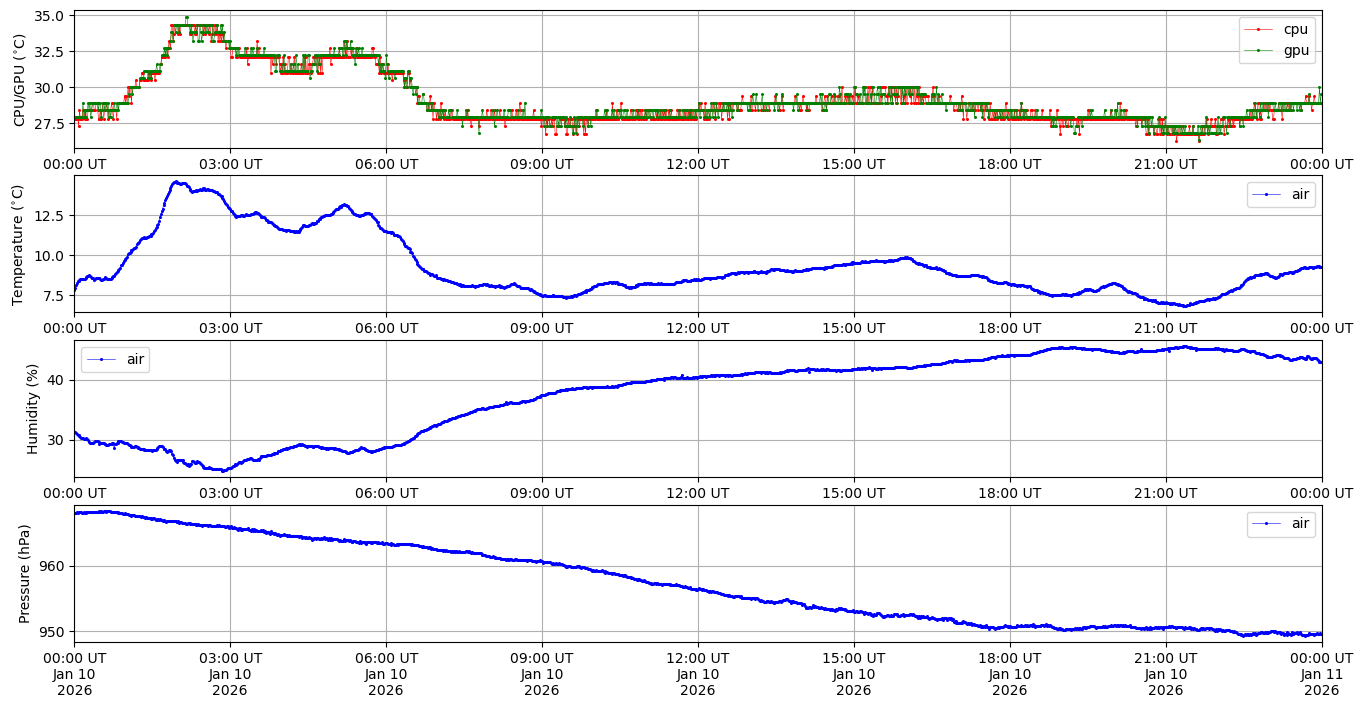Click the air legend in the Pressure plot
This screenshot has height=708, width=1363.
[1281, 524]
